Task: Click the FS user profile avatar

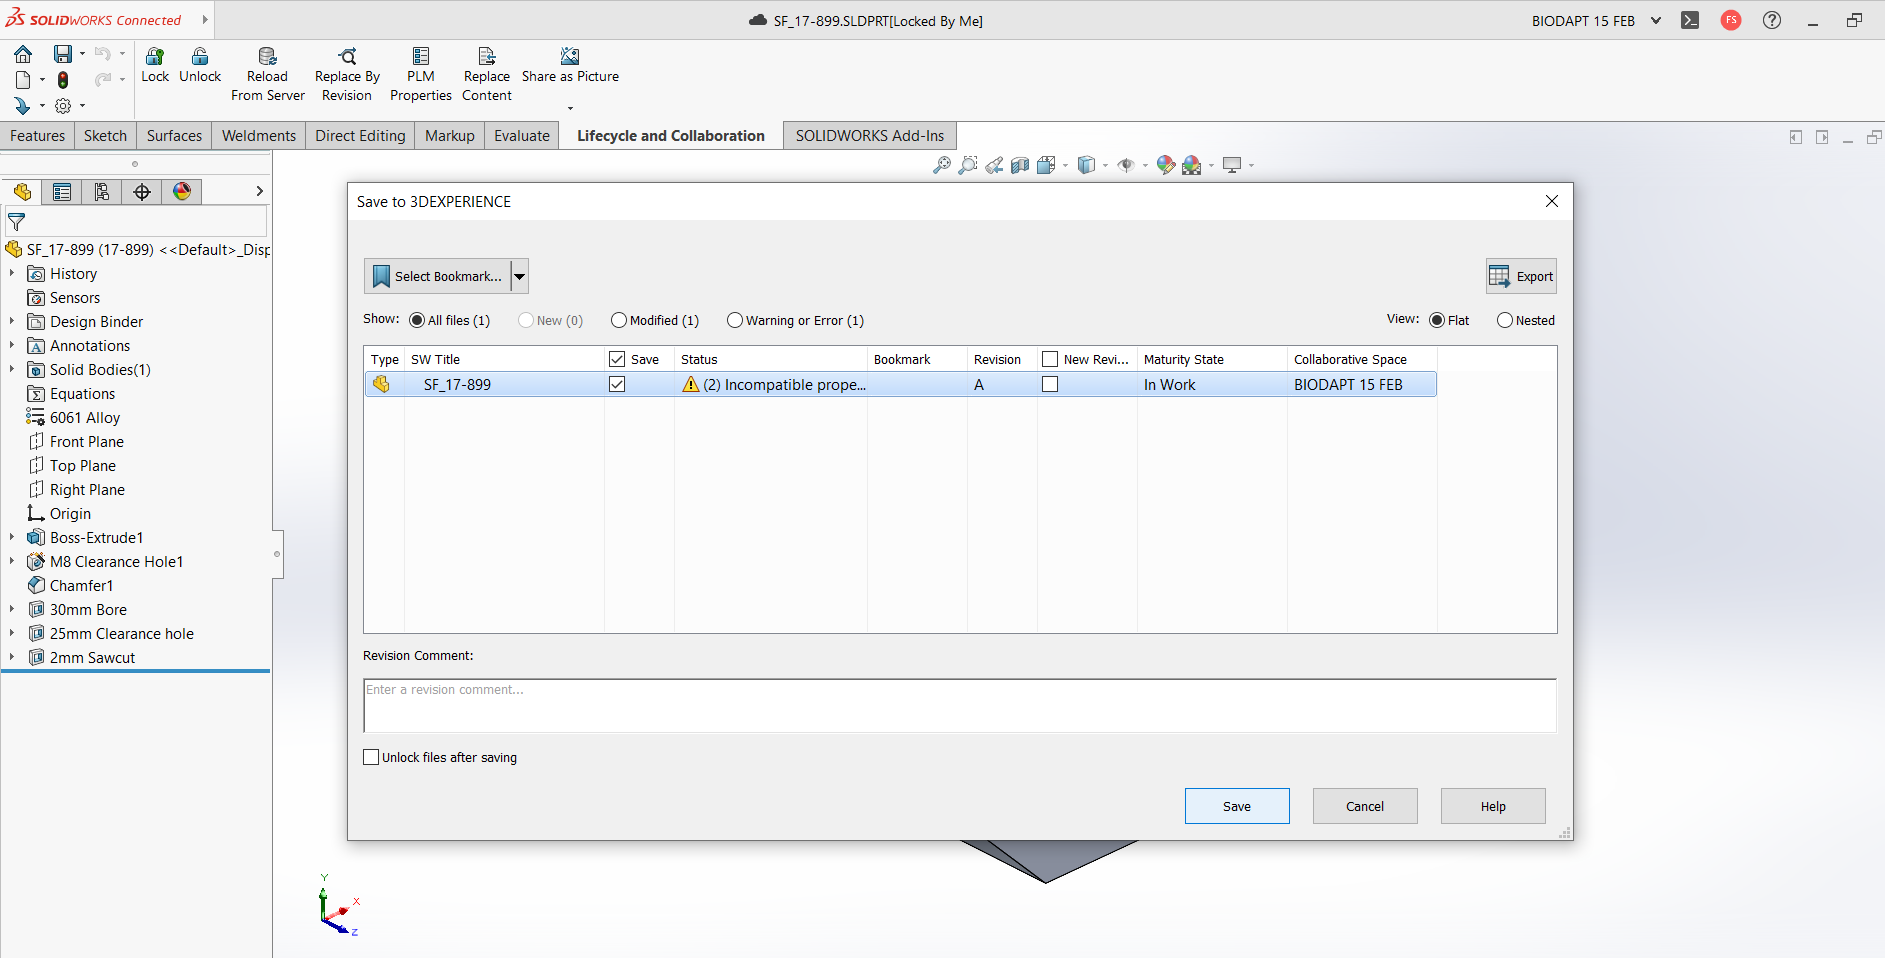Action: click(x=1731, y=20)
